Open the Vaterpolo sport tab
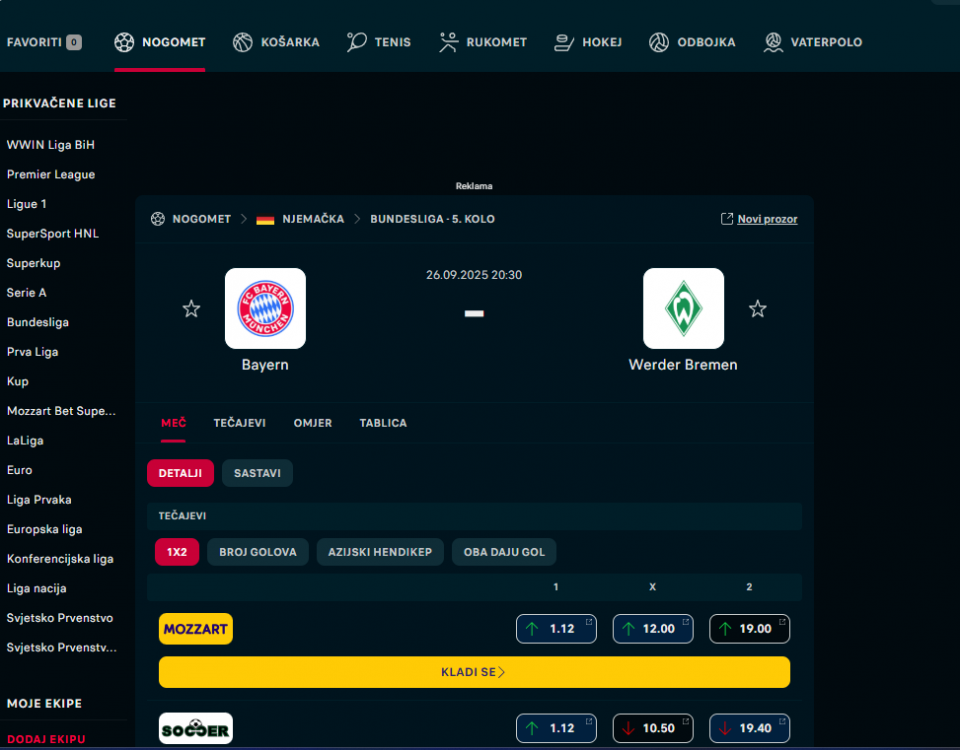 click(813, 42)
